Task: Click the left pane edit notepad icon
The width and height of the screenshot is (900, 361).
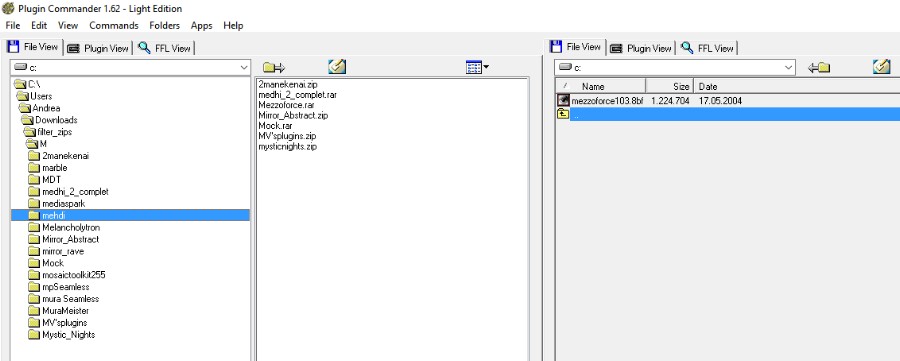Action: (337, 67)
